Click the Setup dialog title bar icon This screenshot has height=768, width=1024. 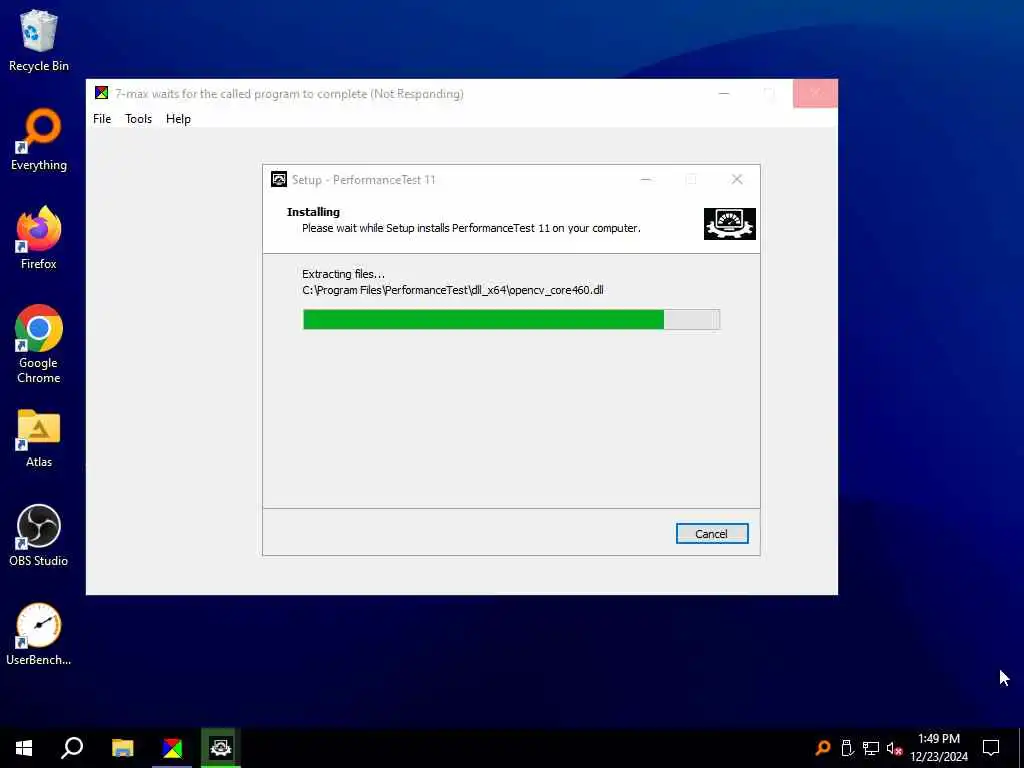tap(279, 179)
